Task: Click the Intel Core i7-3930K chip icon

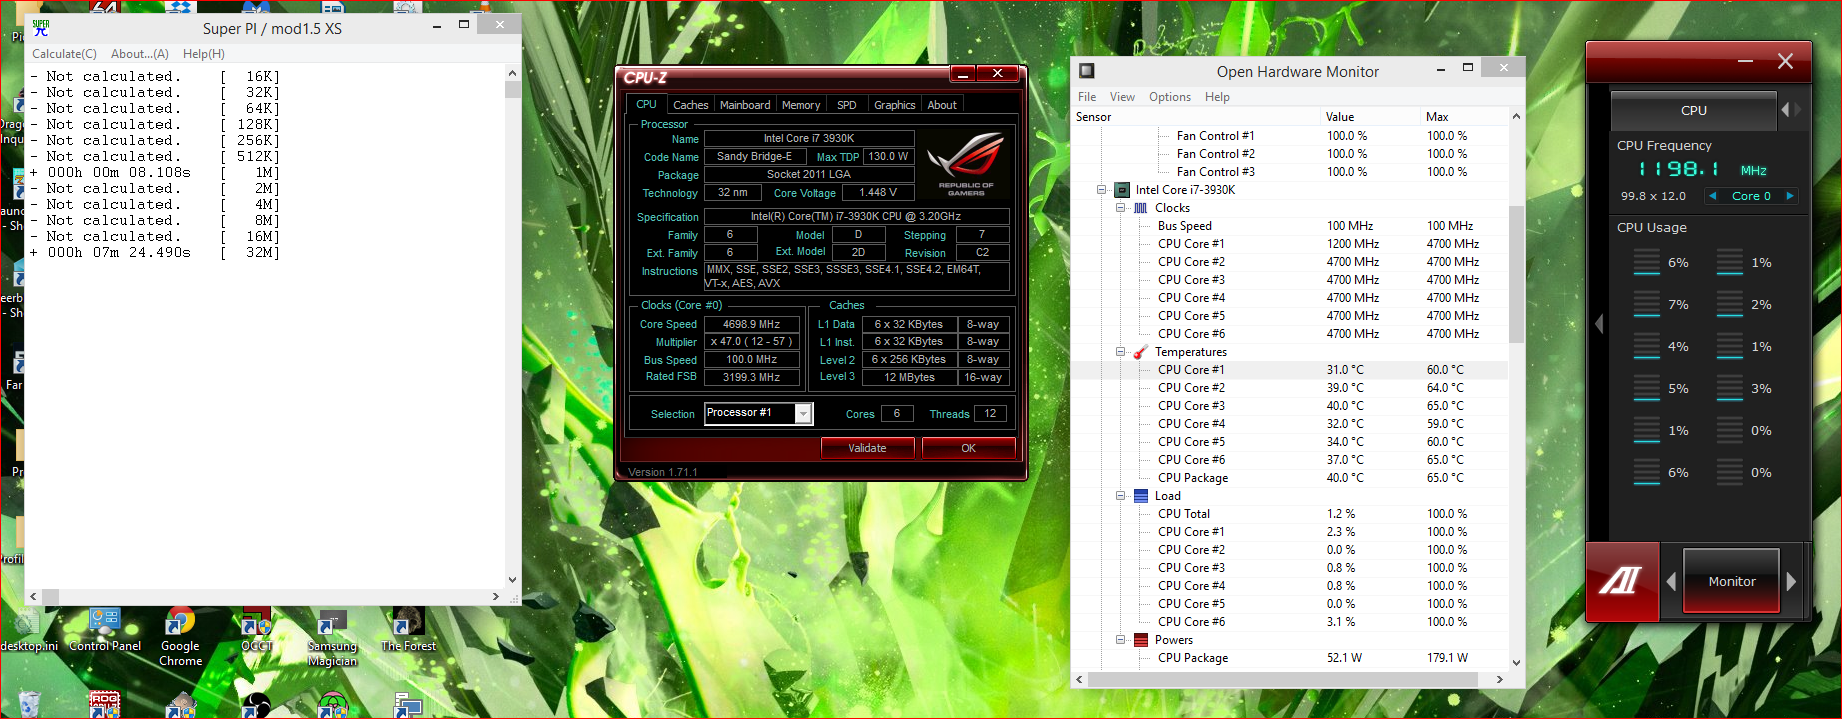Action: click(x=1122, y=190)
